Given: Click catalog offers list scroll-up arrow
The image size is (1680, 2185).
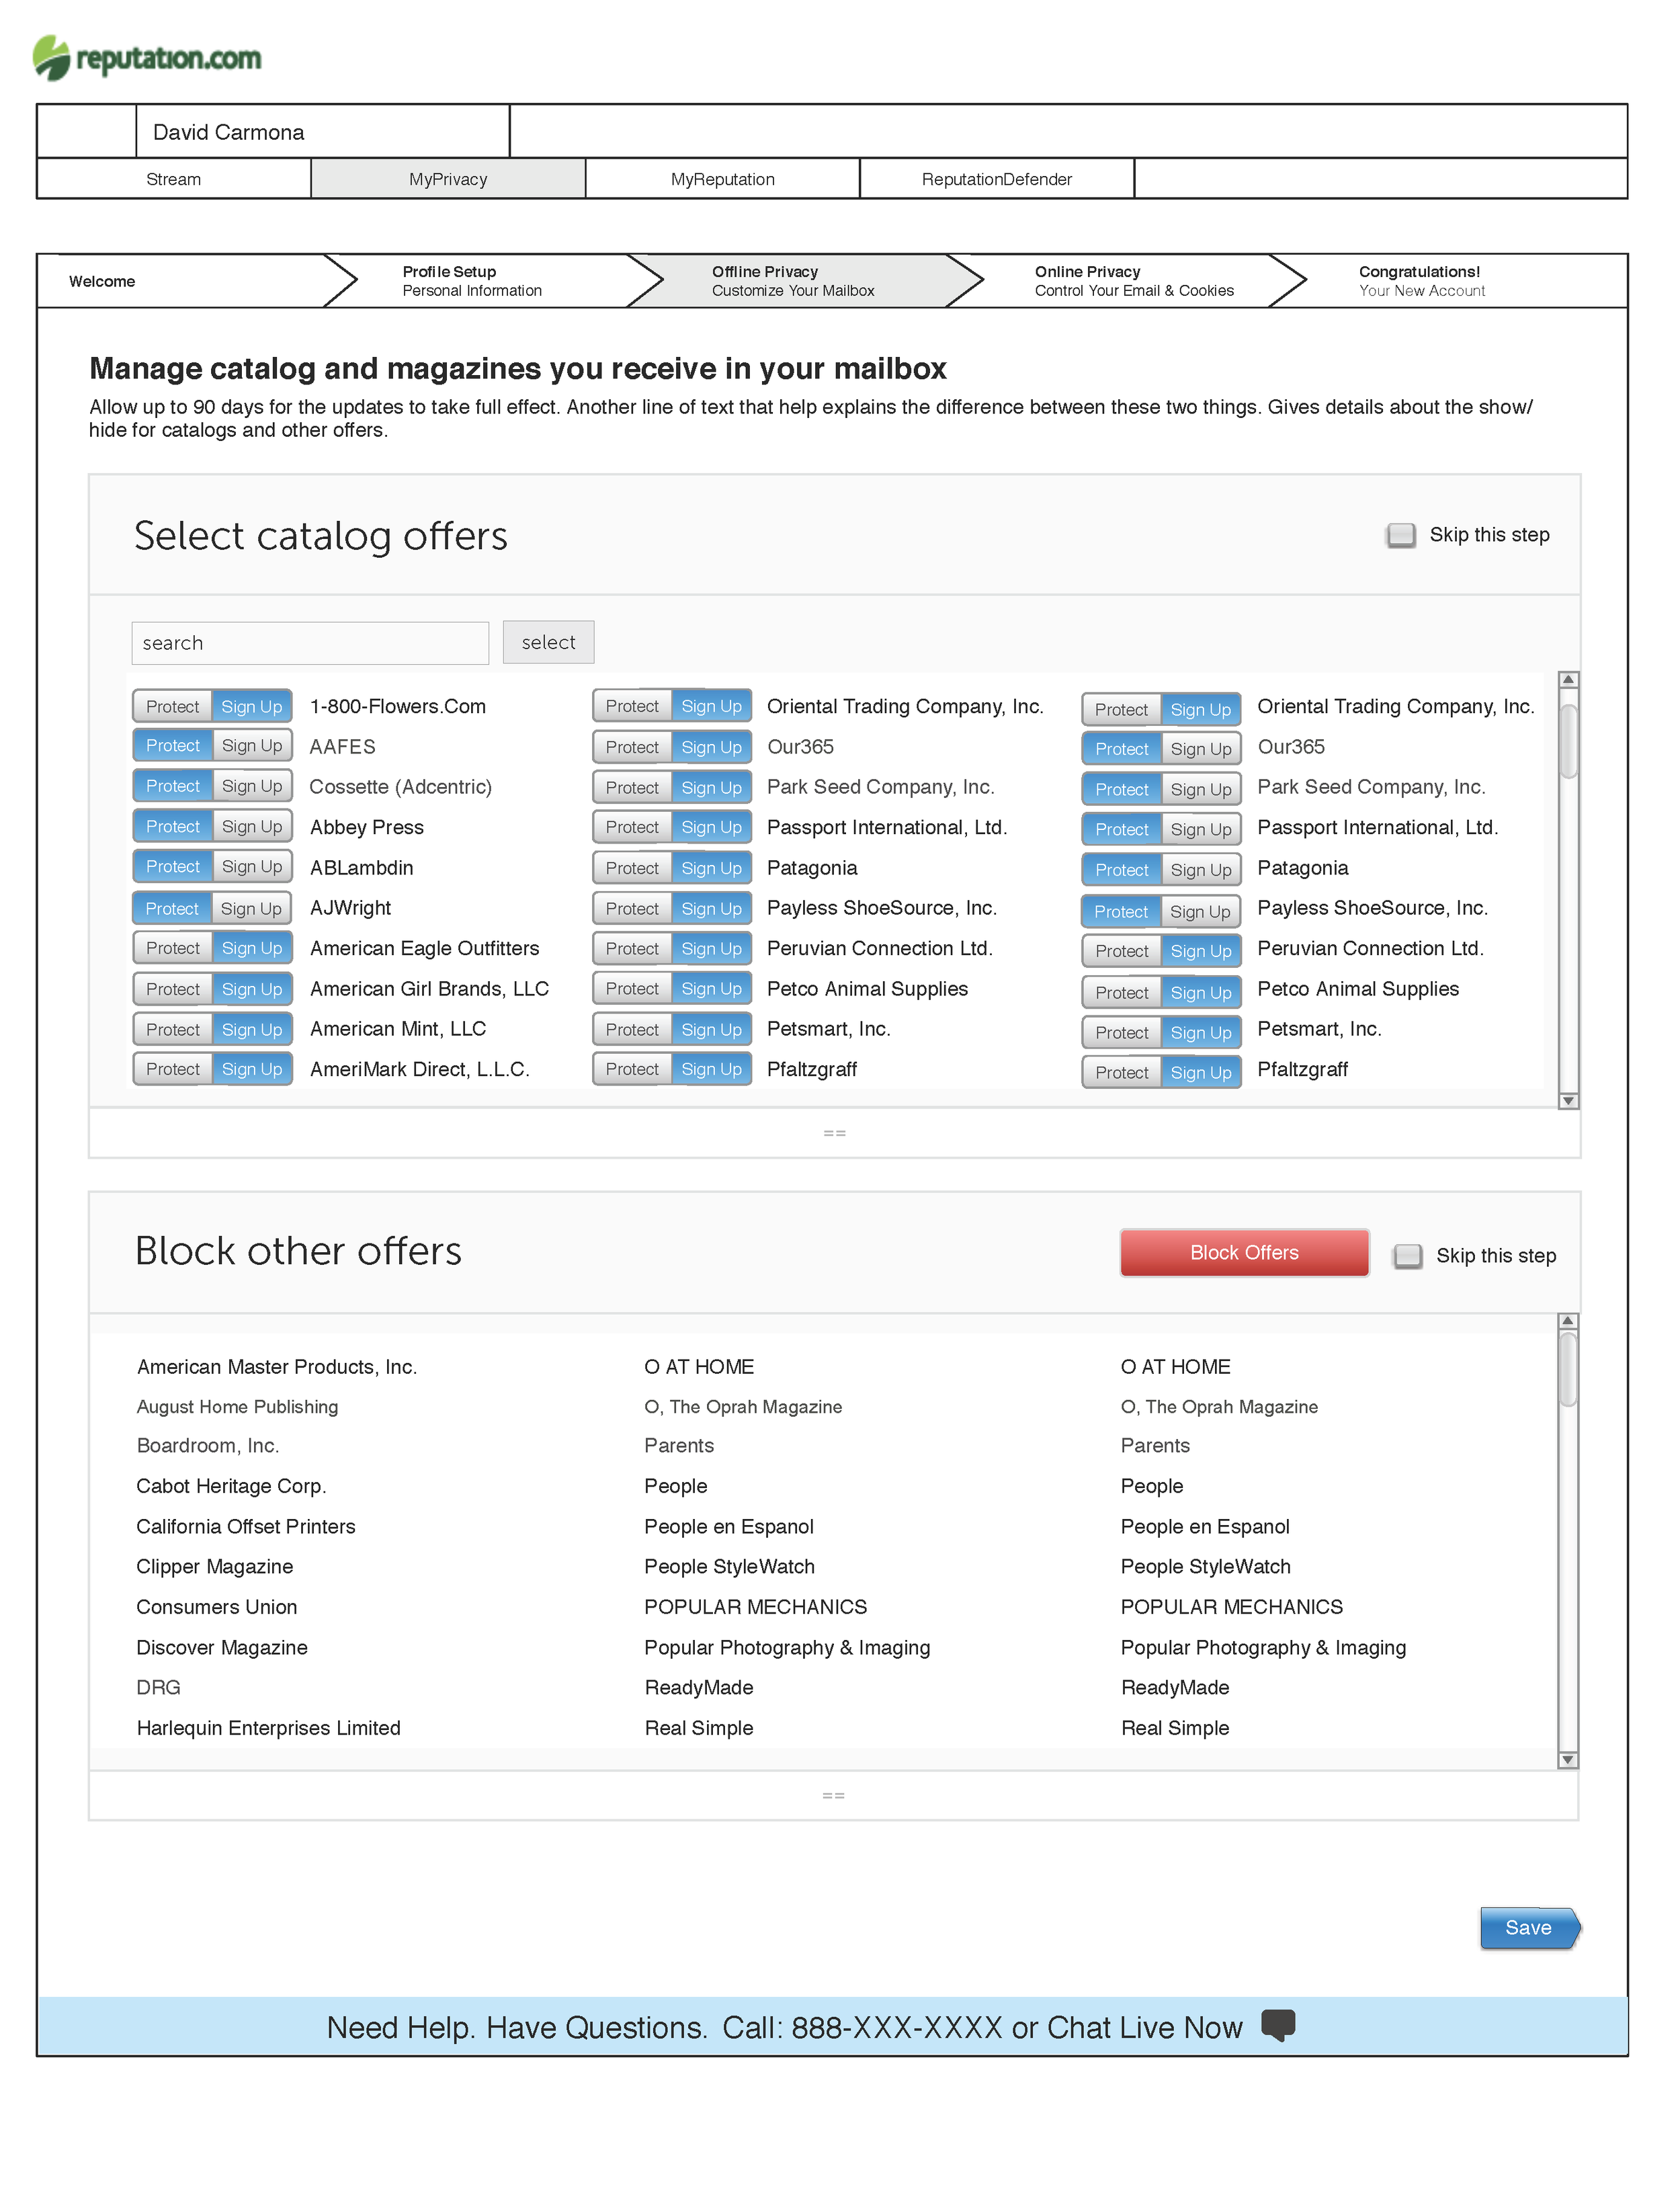Looking at the screenshot, I should coord(1568,680).
